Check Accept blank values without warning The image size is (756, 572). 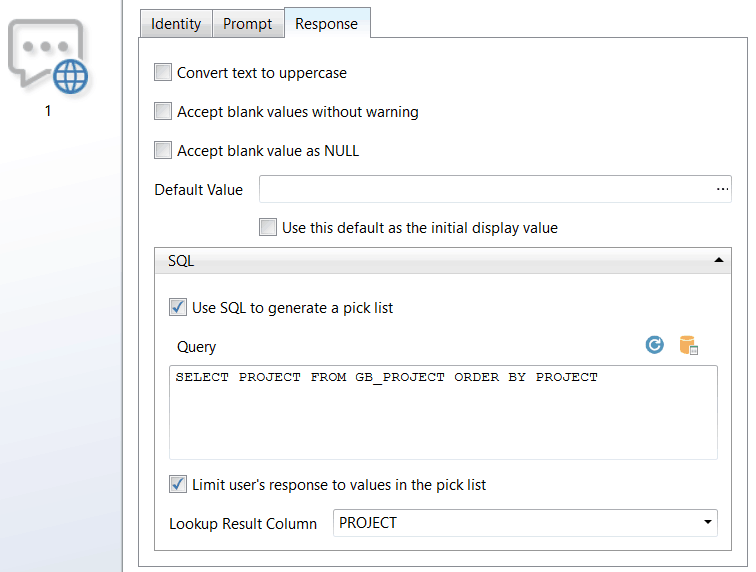tap(163, 111)
